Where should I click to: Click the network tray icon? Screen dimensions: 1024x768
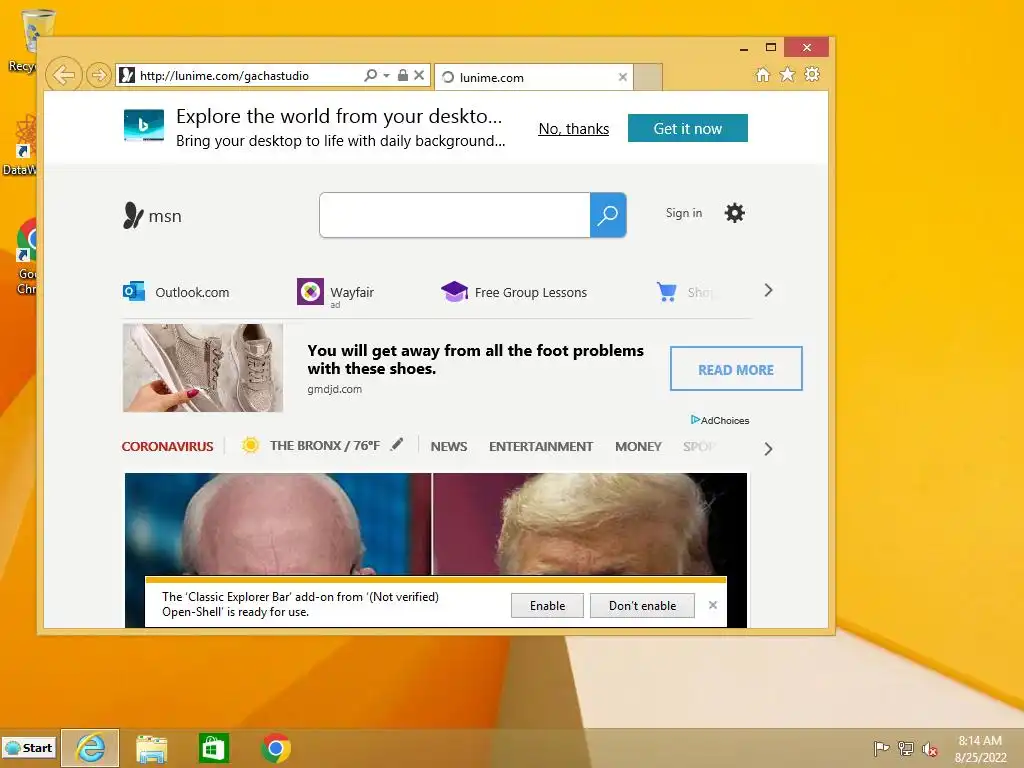906,748
